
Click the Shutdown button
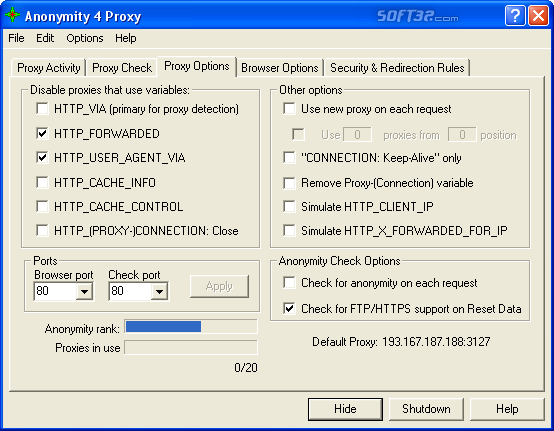coord(426,409)
